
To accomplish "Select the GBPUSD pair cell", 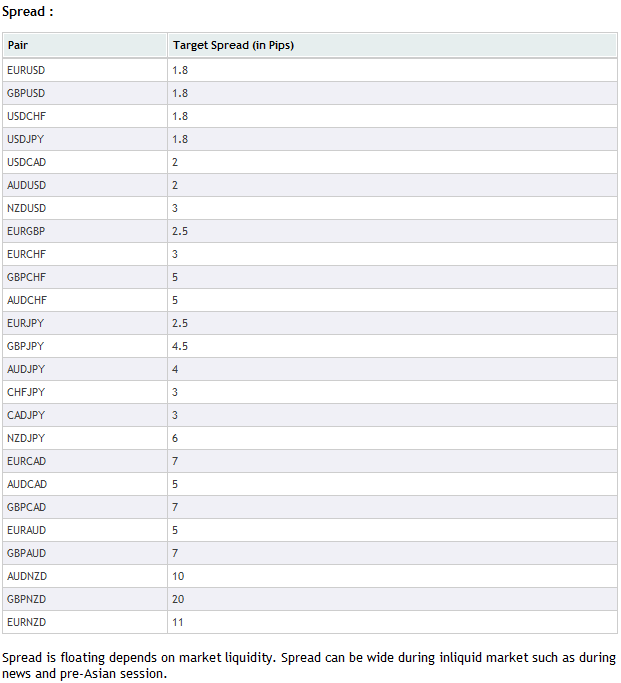I will coord(85,93).
